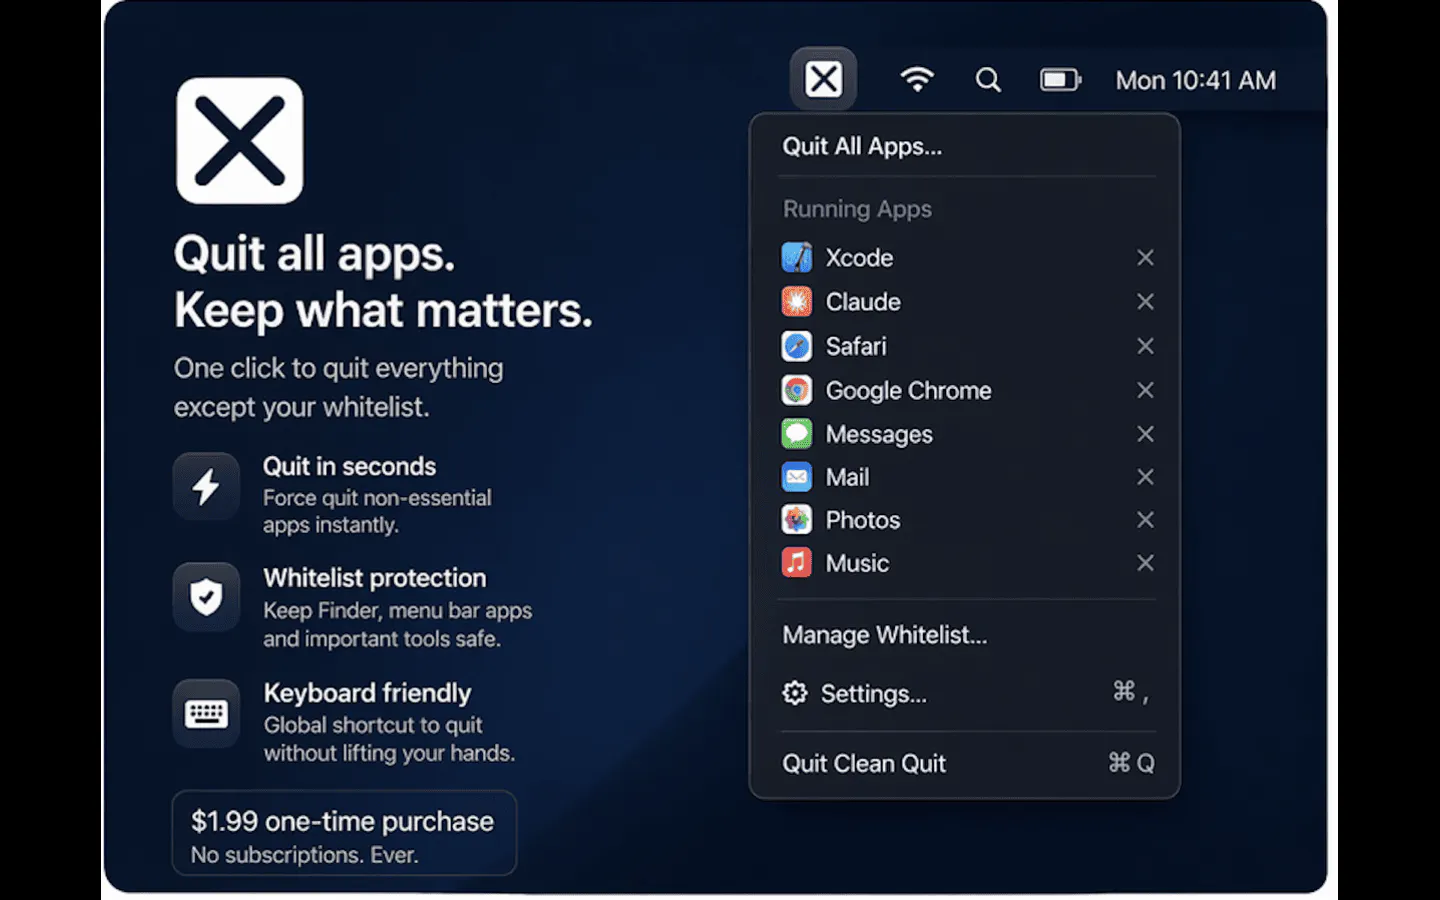Click the Photos app icon
Image resolution: width=1440 pixels, height=900 pixels.
click(x=797, y=520)
